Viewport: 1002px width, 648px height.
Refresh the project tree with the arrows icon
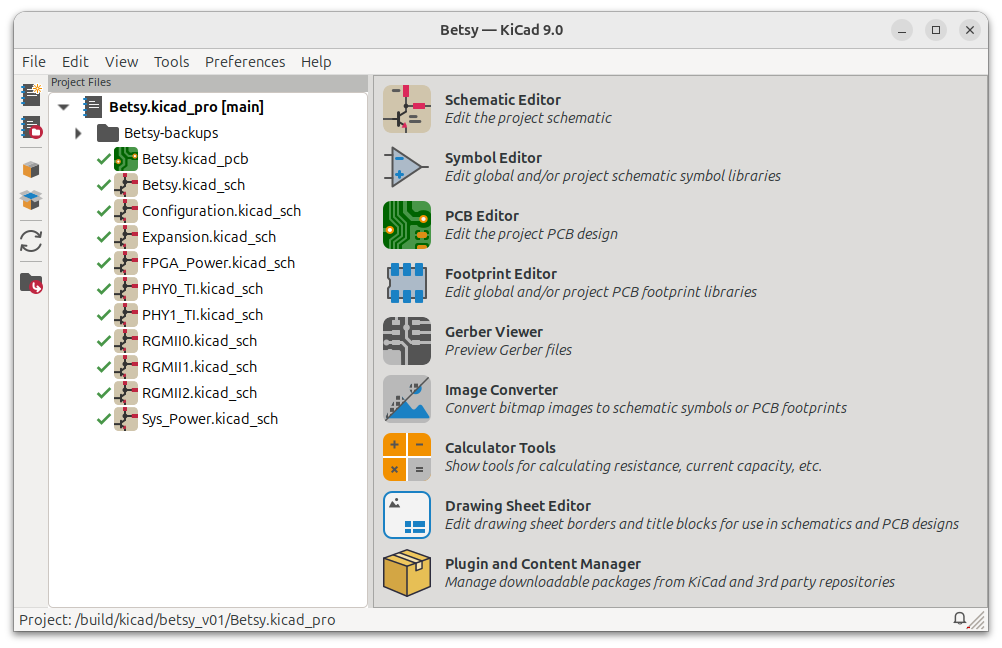pyautogui.click(x=31, y=241)
